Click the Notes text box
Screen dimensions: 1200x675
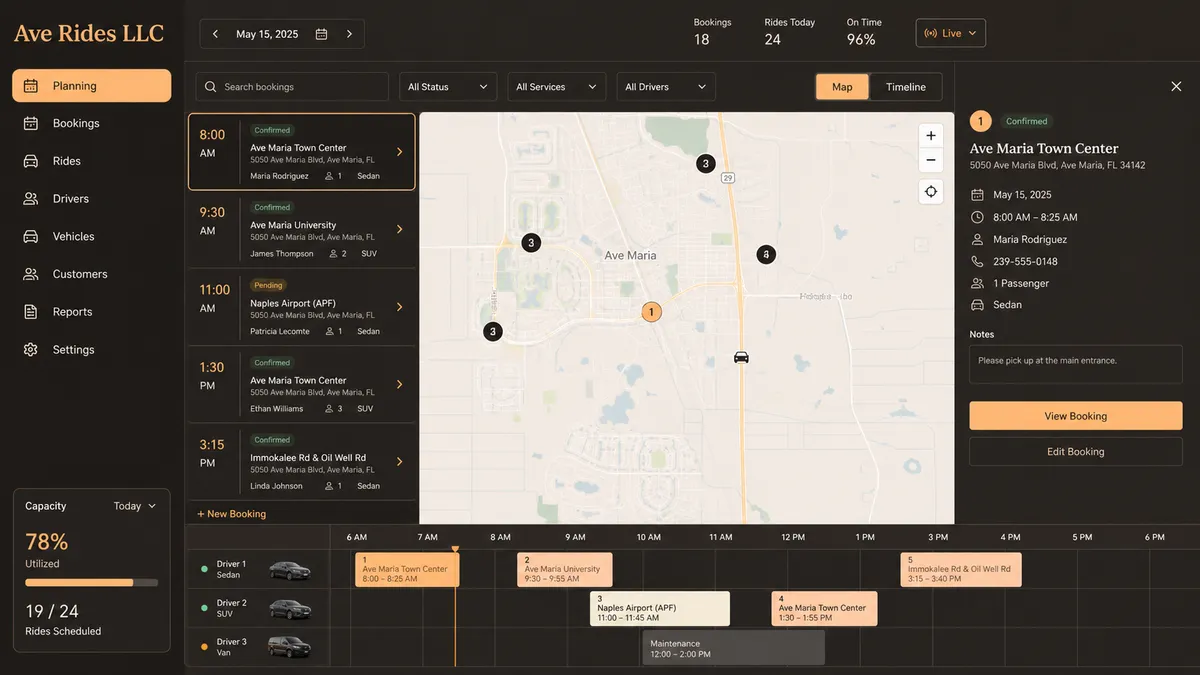[x=1076, y=364]
